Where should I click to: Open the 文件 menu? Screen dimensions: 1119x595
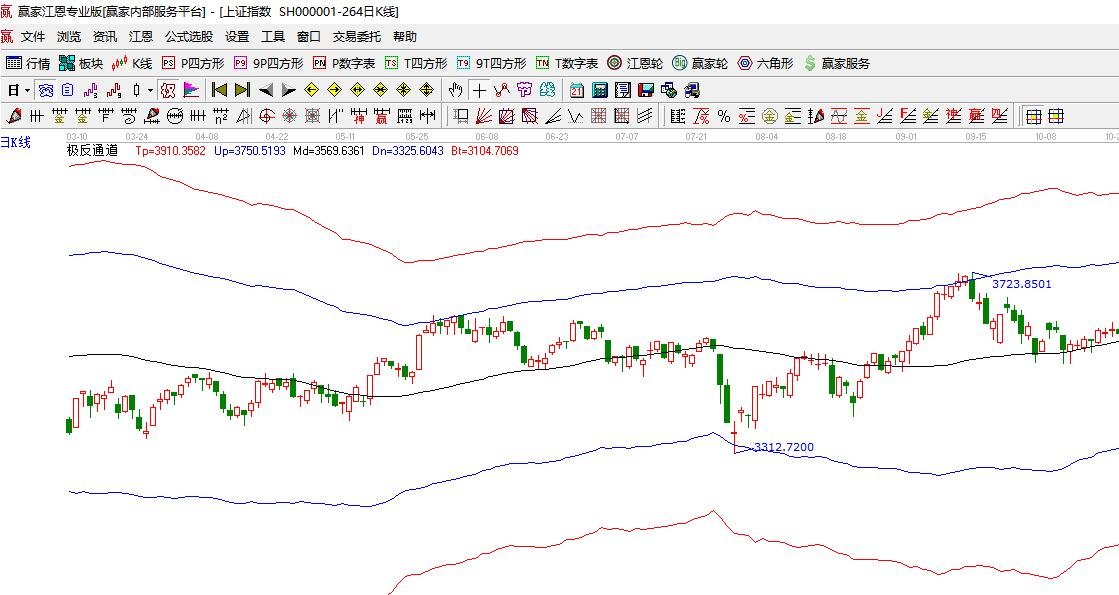point(33,36)
